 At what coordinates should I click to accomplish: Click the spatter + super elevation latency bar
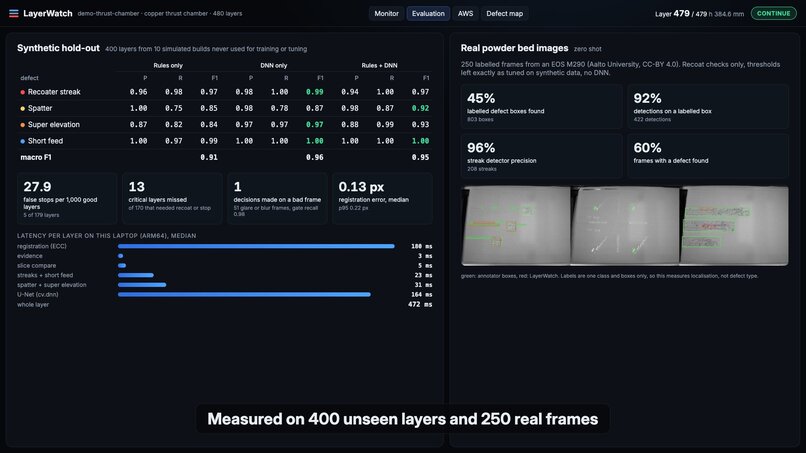pos(142,285)
